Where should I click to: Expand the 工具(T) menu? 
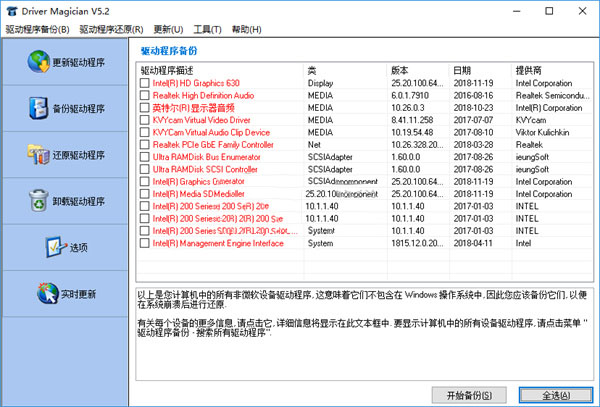click(x=208, y=30)
